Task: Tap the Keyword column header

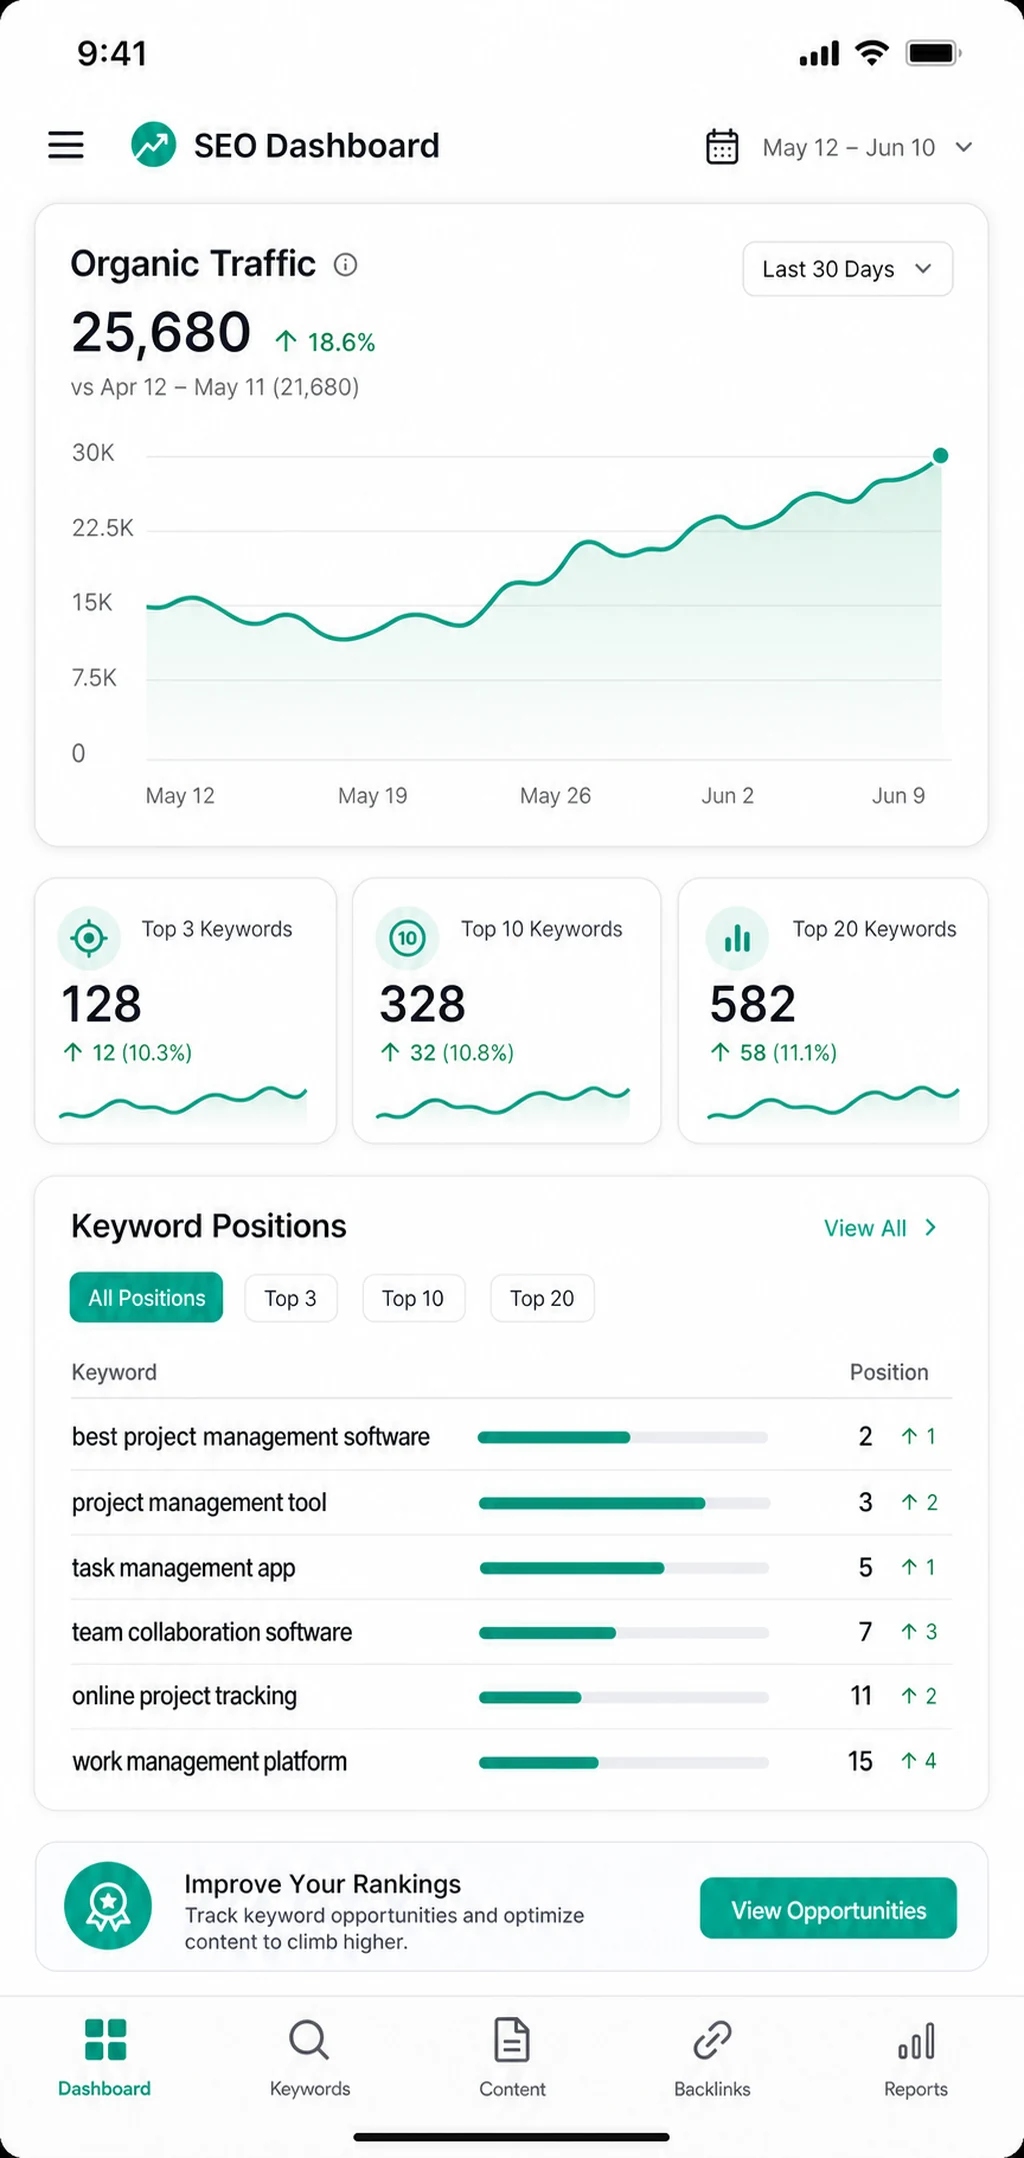Action: tap(114, 1372)
